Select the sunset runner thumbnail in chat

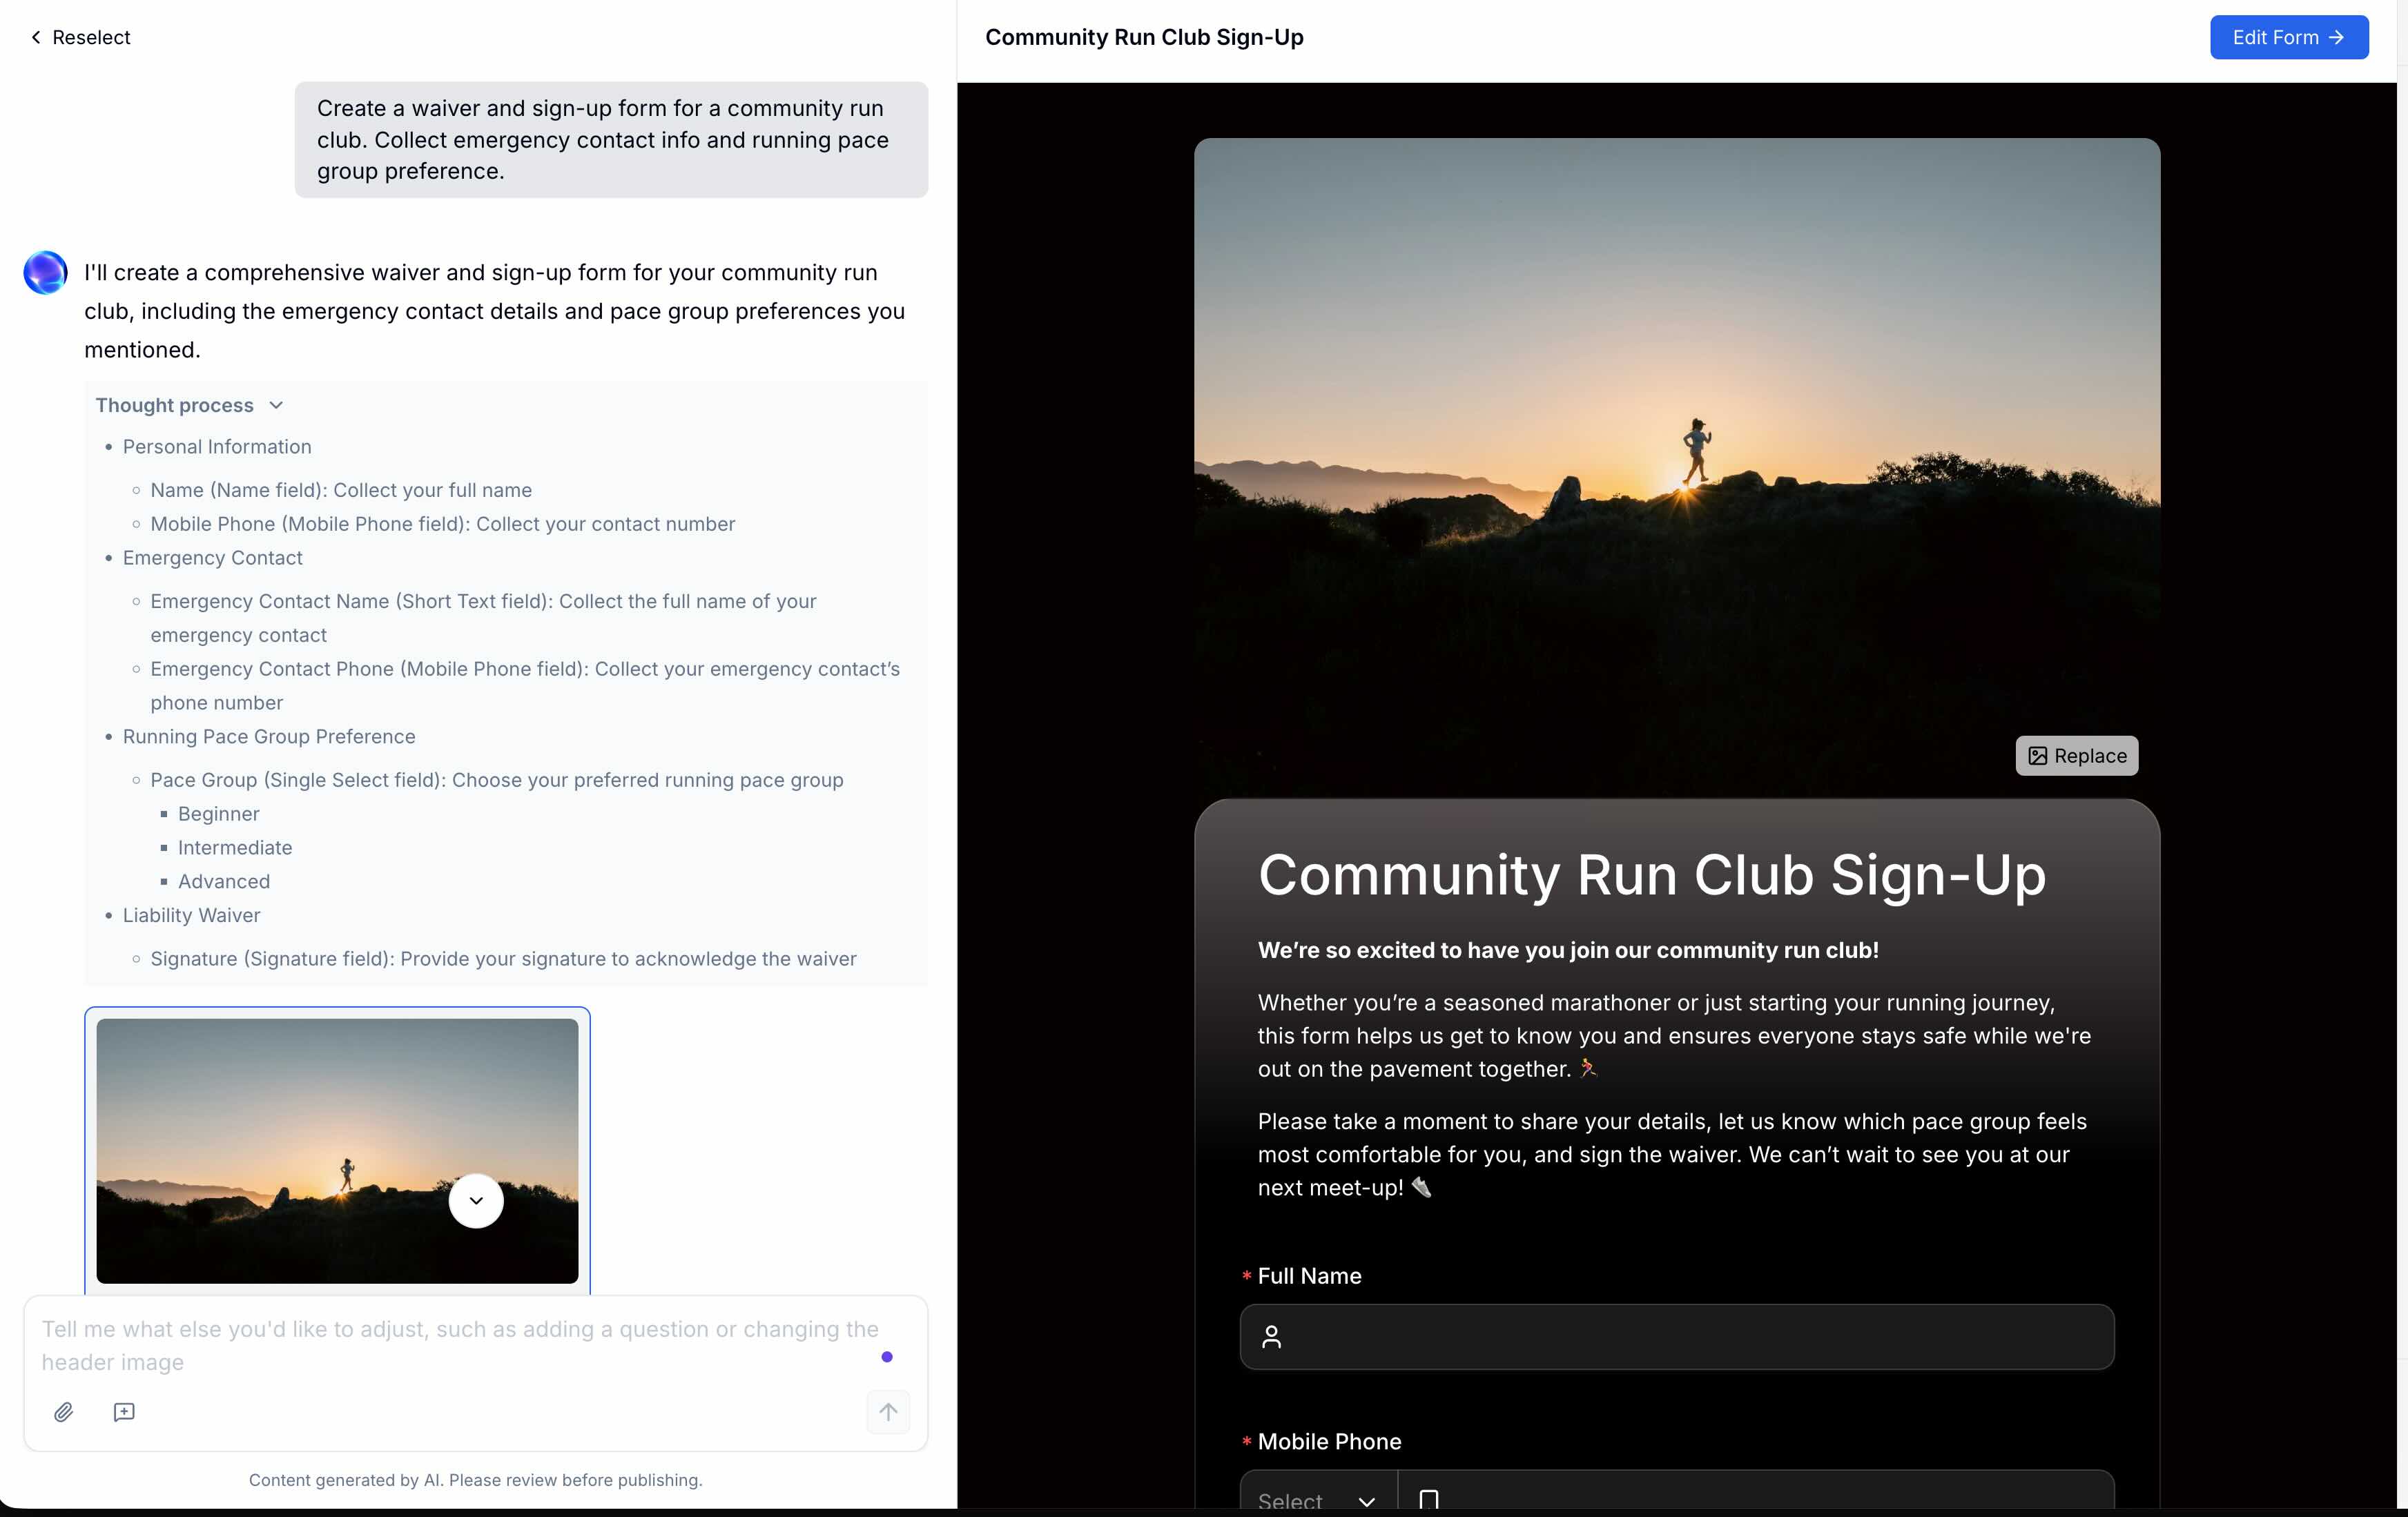pos(300,1120)
